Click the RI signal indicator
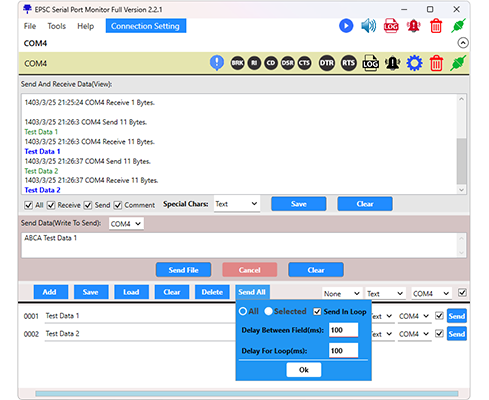 point(254,63)
